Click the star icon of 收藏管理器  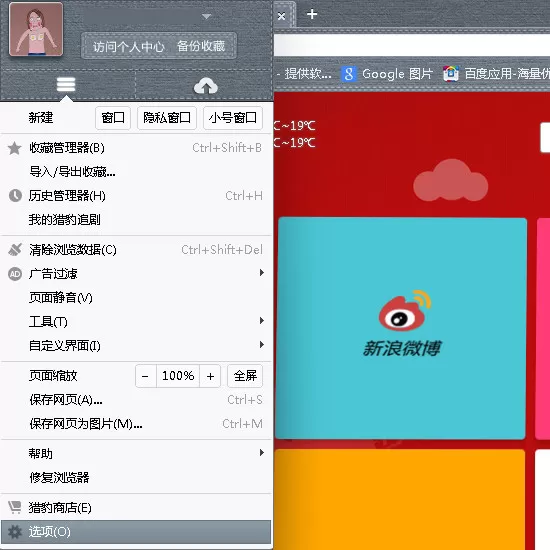click(x=14, y=148)
